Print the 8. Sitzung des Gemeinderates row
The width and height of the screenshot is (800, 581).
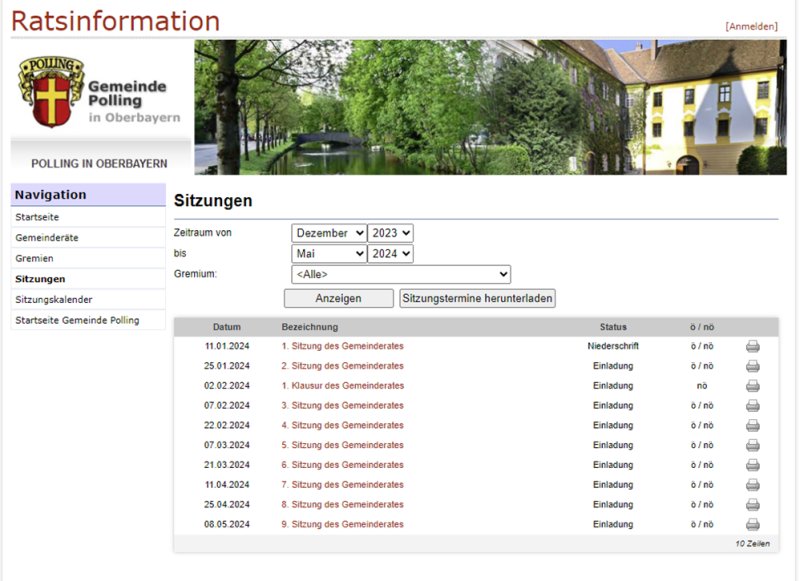(x=753, y=505)
